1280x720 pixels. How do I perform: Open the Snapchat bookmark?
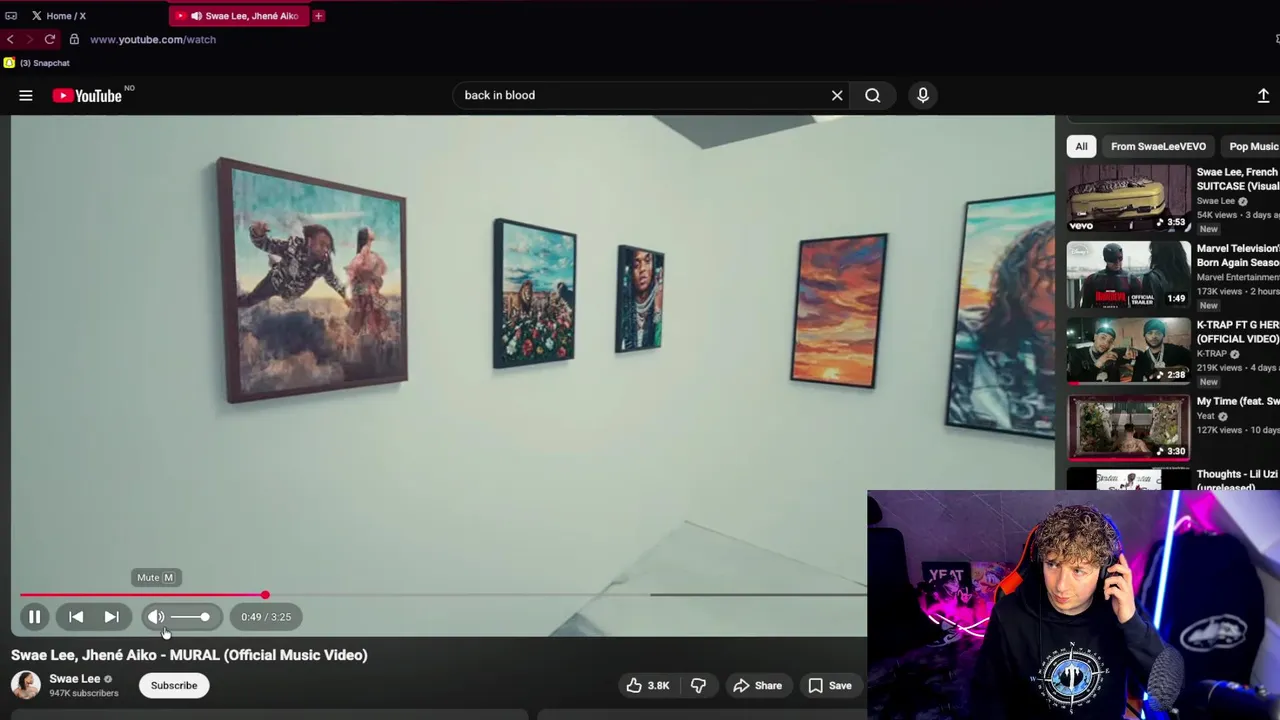[x=37, y=63]
